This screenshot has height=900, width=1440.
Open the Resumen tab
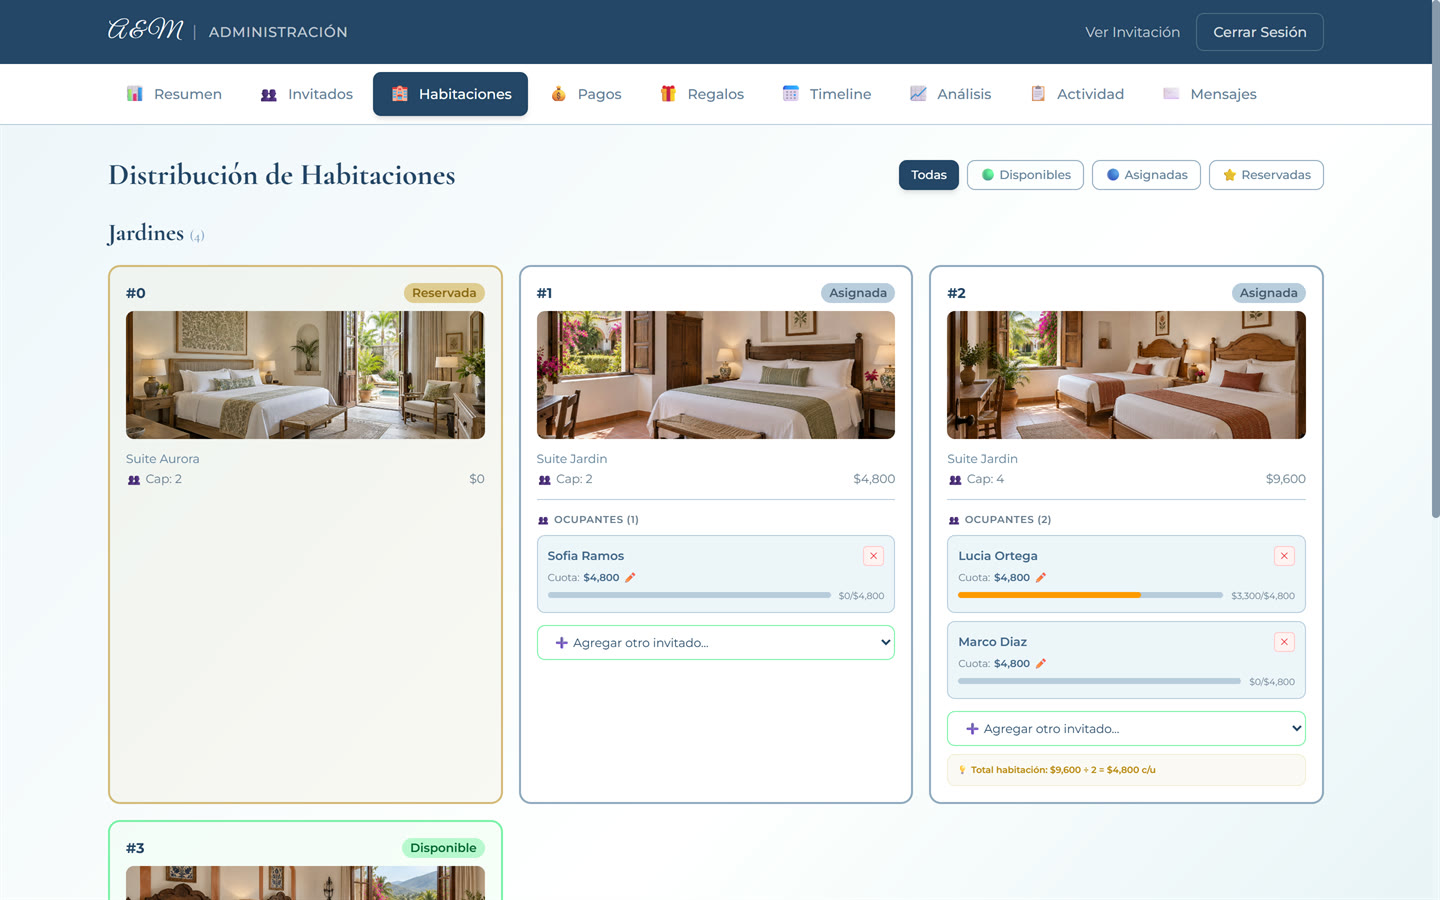(x=175, y=94)
